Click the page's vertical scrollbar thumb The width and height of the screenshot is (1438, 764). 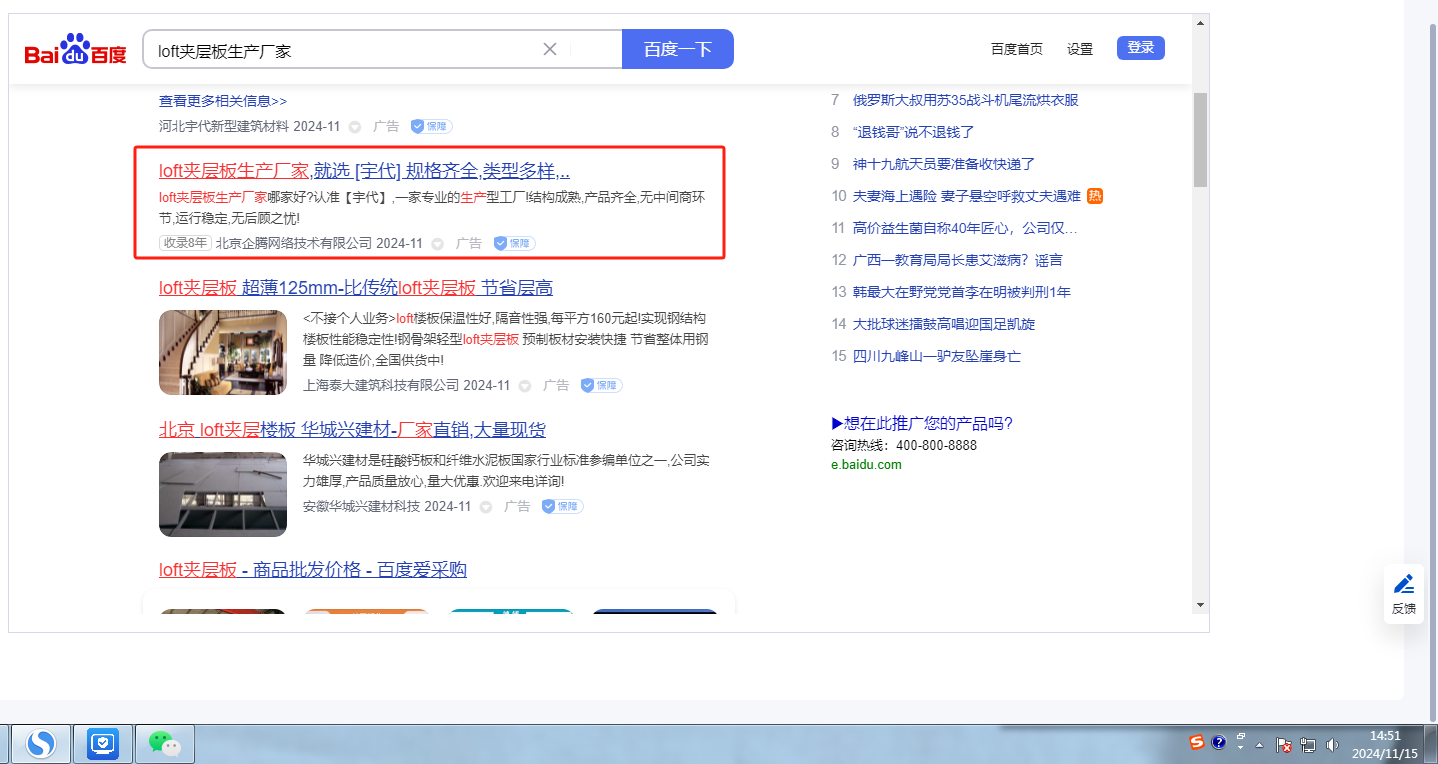pyautogui.click(x=1200, y=140)
